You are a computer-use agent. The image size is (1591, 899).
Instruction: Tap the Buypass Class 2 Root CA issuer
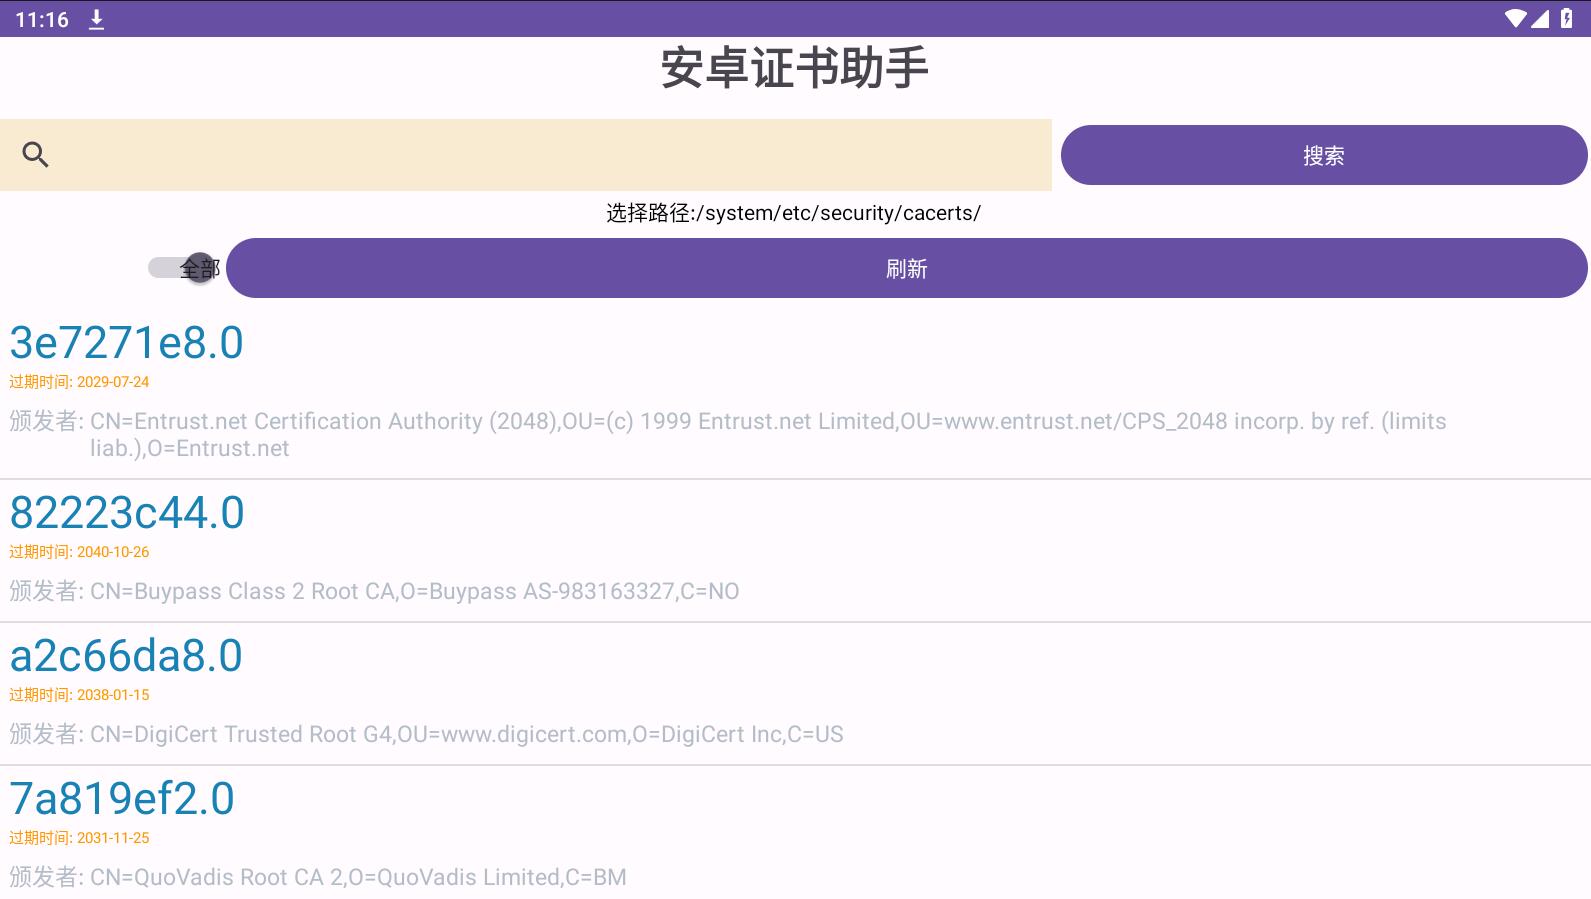click(414, 591)
